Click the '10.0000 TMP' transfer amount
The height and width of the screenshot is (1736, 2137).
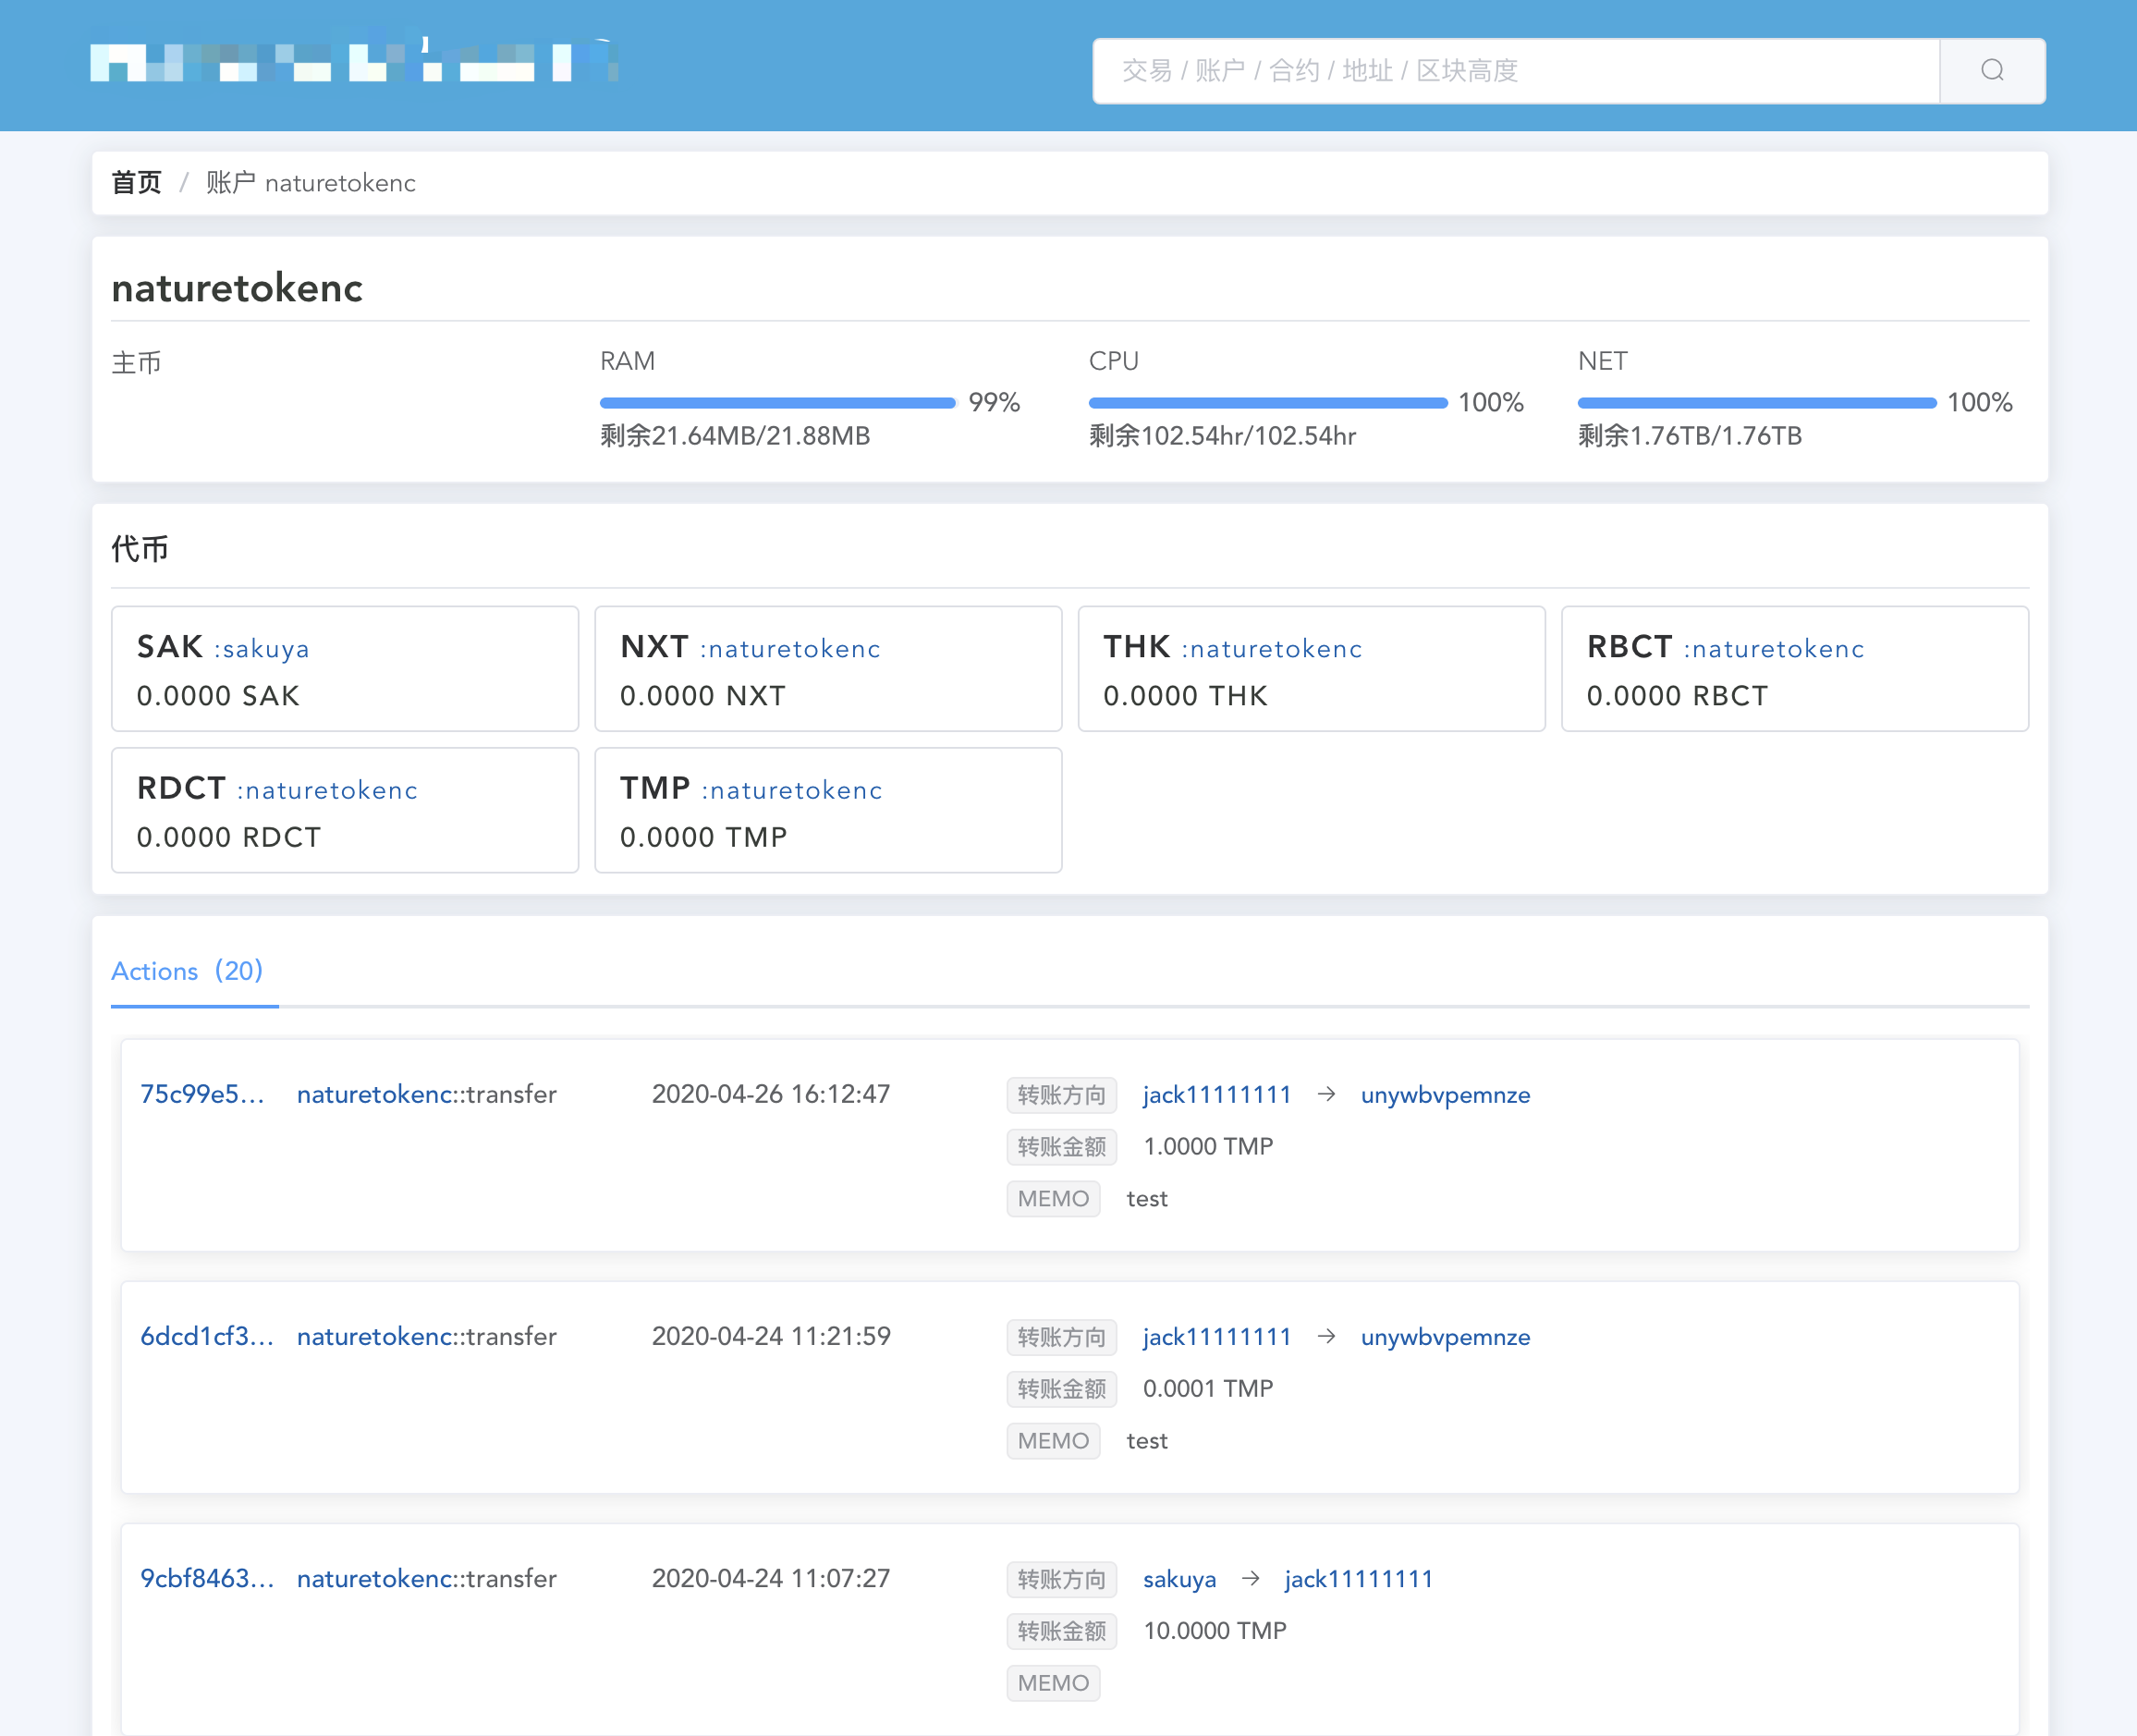tap(1215, 1630)
